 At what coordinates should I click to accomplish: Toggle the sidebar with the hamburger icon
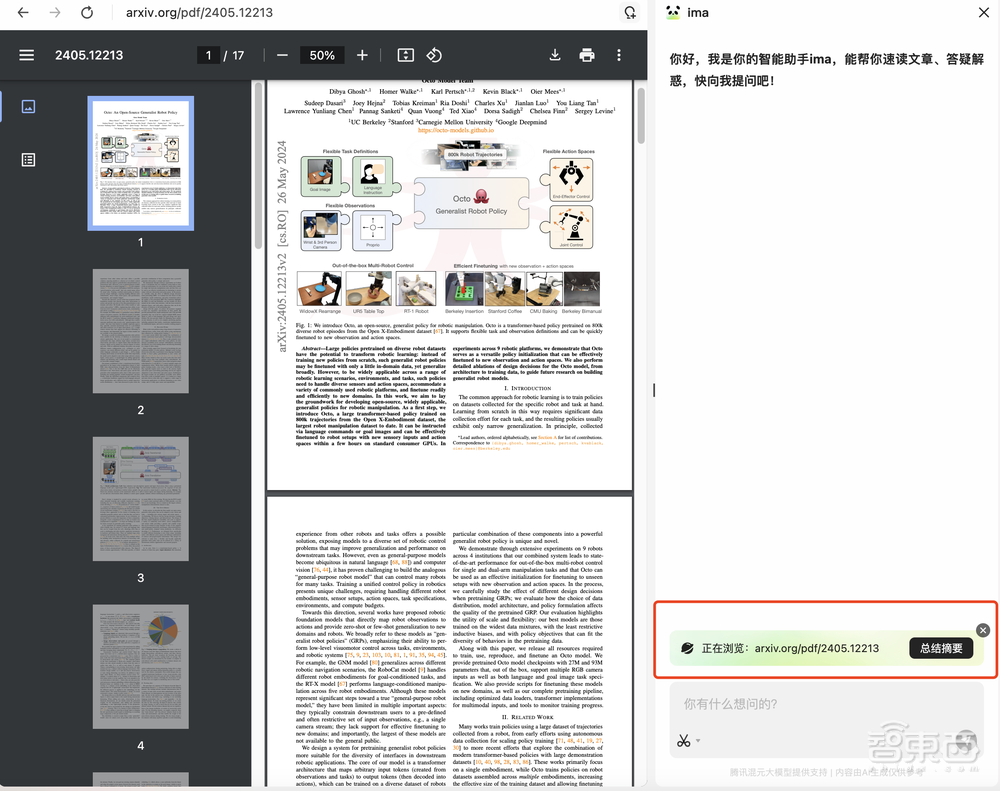click(x=26, y=55)
